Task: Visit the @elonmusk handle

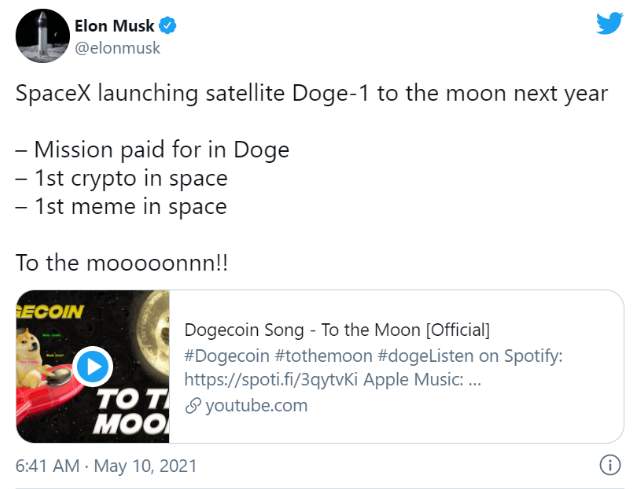Action: 117,48
